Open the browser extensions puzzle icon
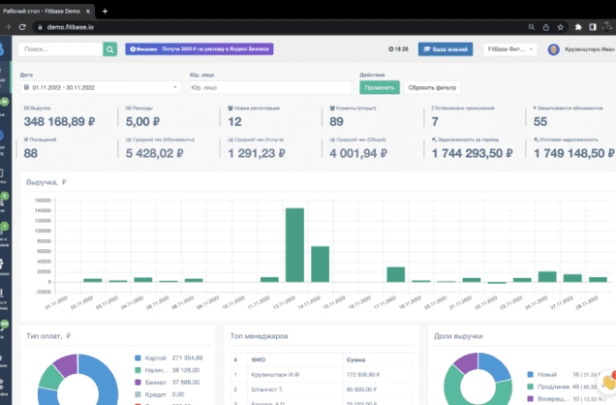Viewport: 616px width, 405px height. [578, 28]
